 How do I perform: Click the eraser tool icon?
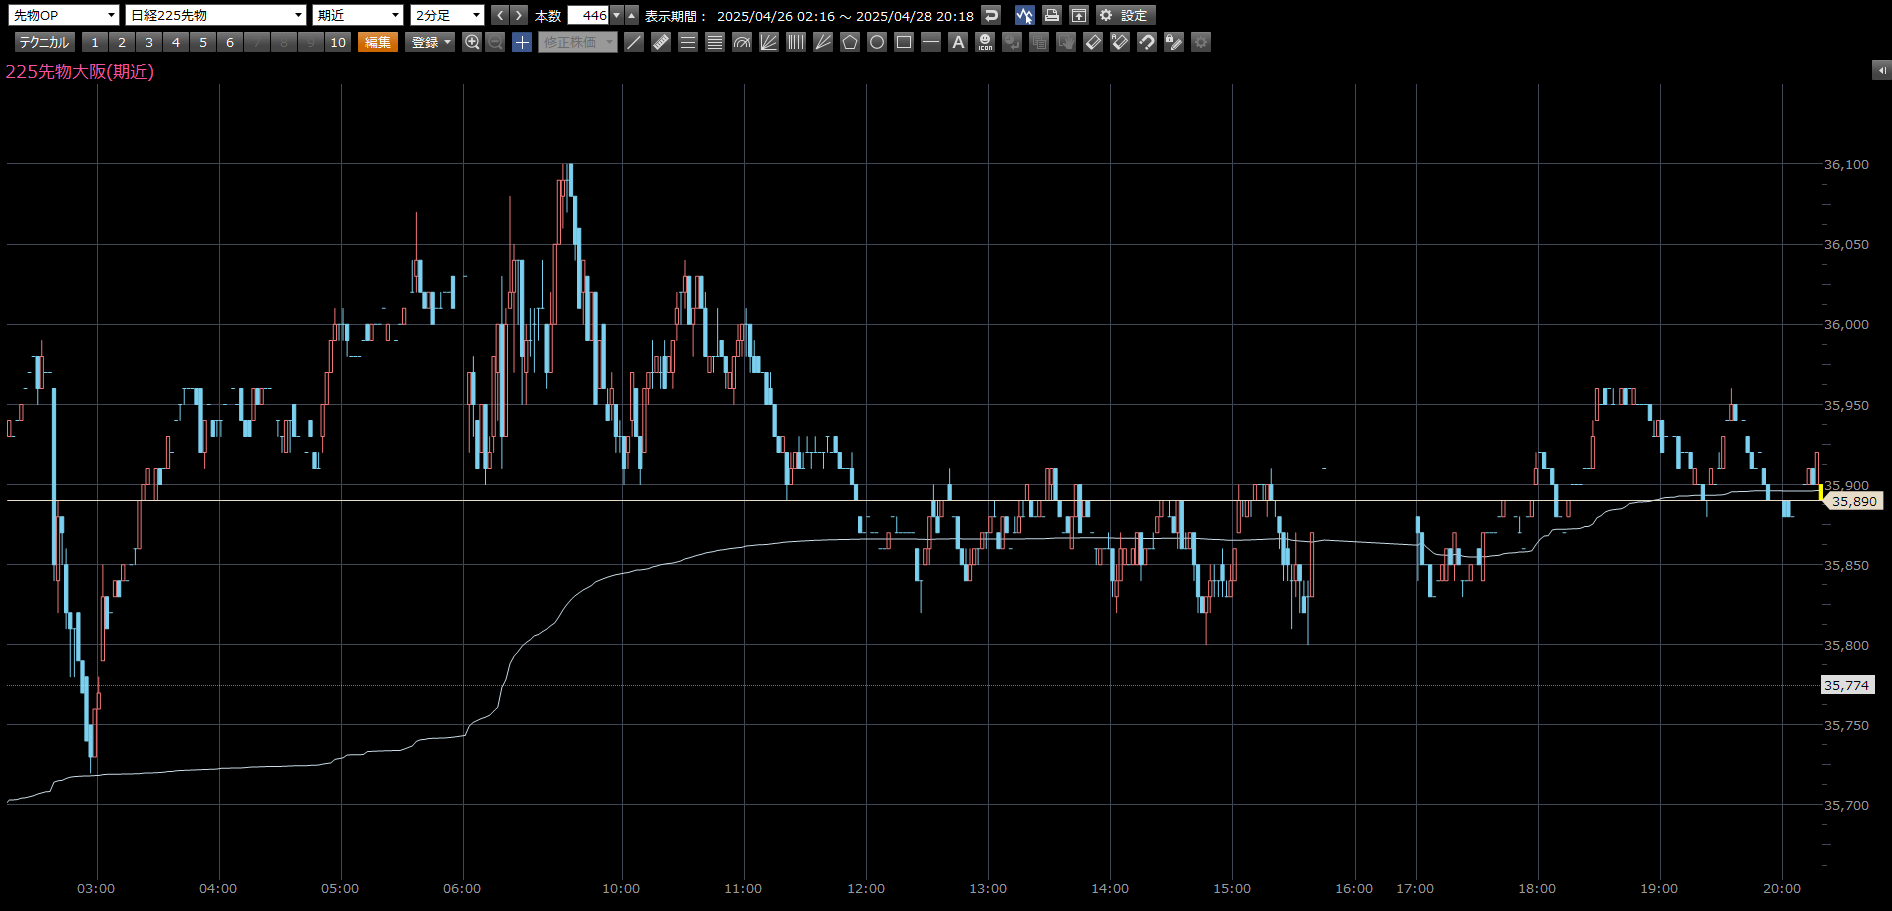tap(1093, 42)
